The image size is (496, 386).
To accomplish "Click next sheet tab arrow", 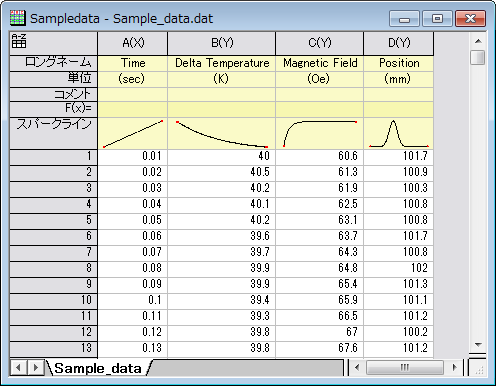I will (x=35, y=368).
